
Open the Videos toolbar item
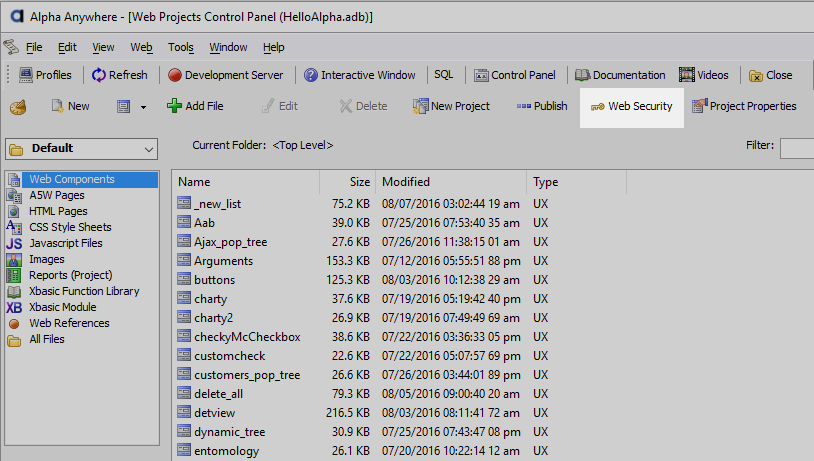point(703,75)
